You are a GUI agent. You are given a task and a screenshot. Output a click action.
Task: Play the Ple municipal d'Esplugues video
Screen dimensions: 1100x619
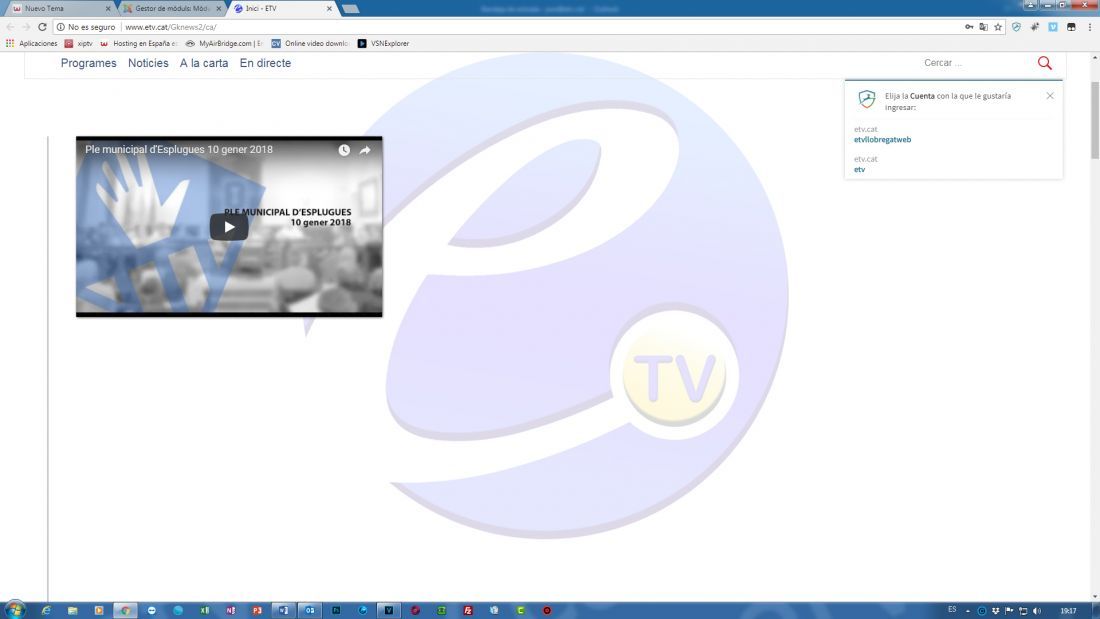click(x=229, y=227)
